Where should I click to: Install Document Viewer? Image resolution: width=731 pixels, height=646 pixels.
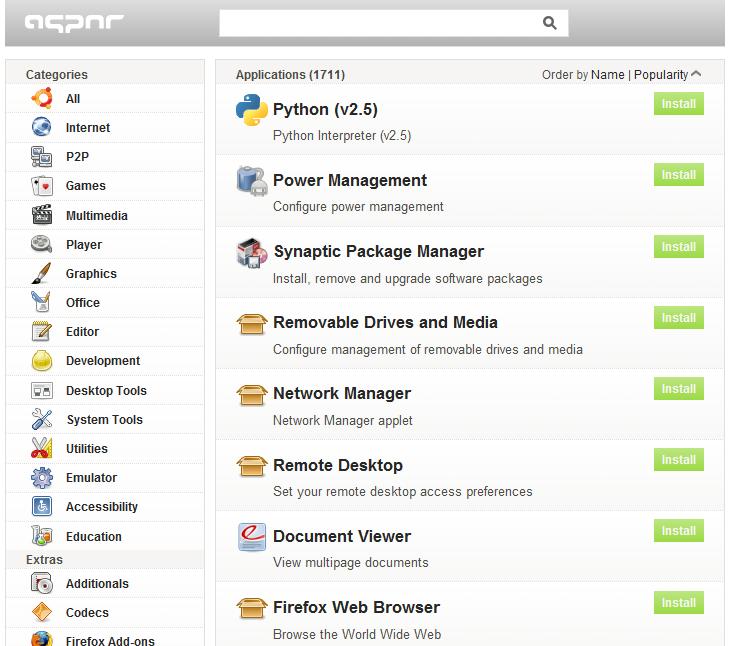(678, 531)
